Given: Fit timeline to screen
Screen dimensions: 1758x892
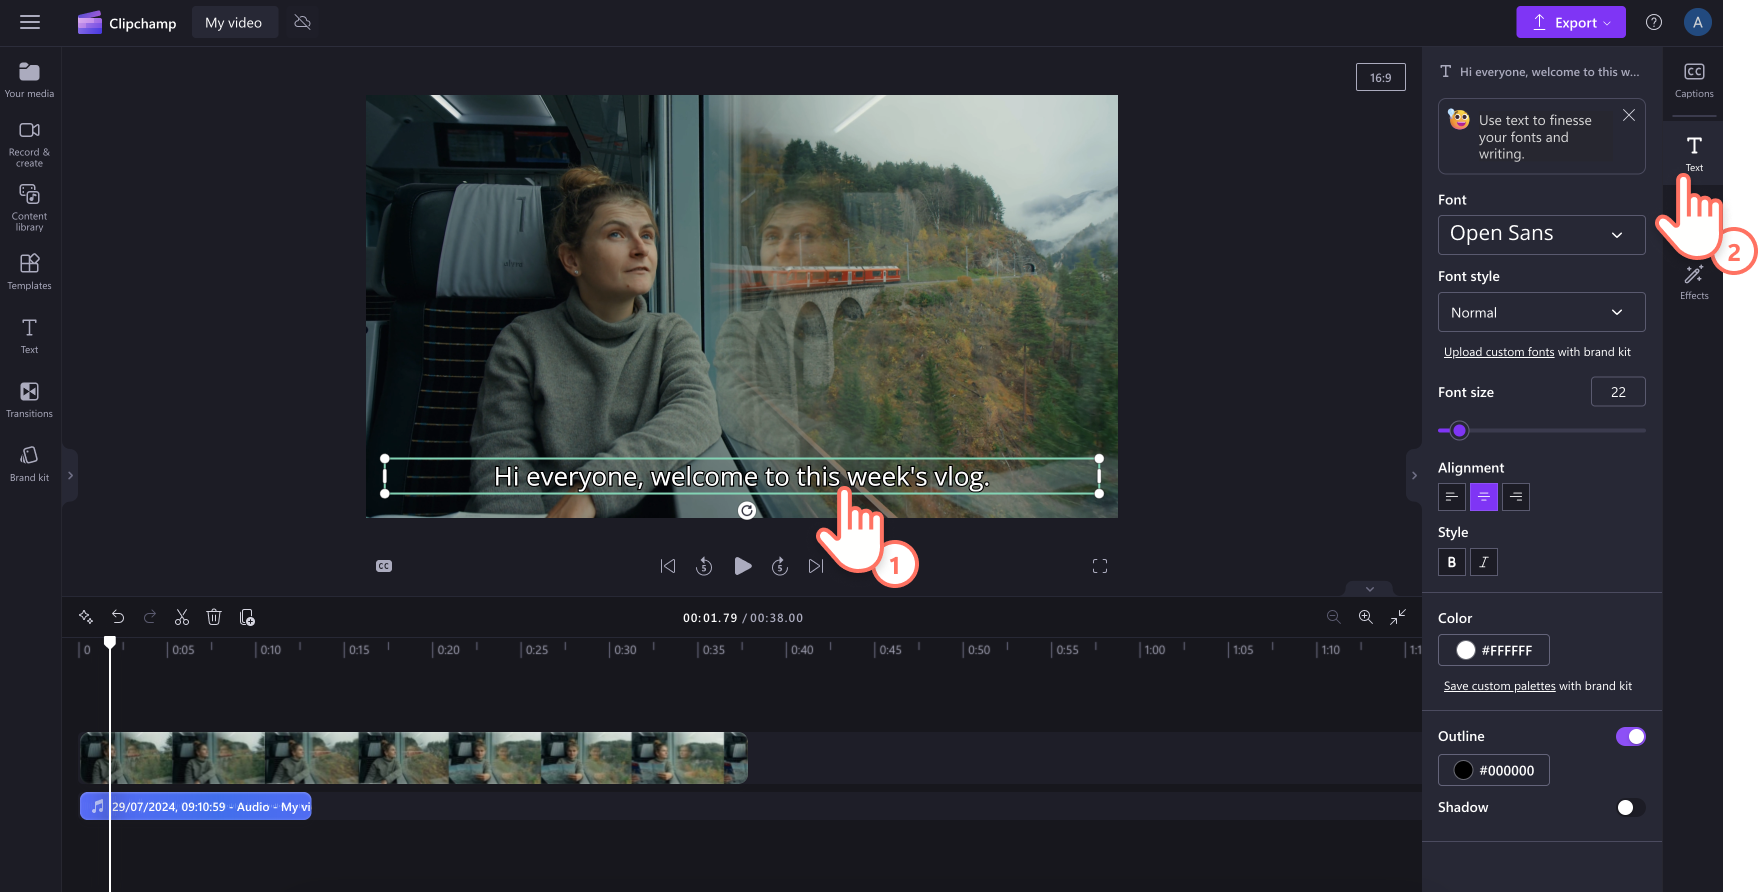Looking at the screenshot, I should pyautogui.click(x=1398, y=617).
